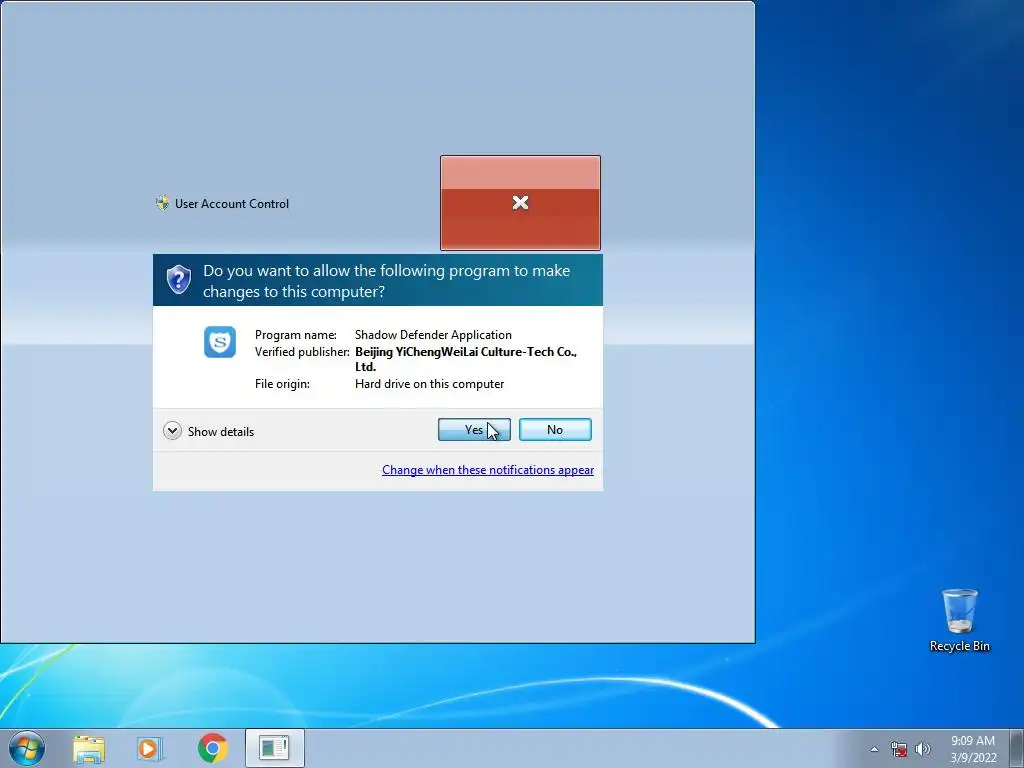This screenshot has height=768, width=1024.
Task: Open Google Chrome from taskbar
Action: (213, 748)
